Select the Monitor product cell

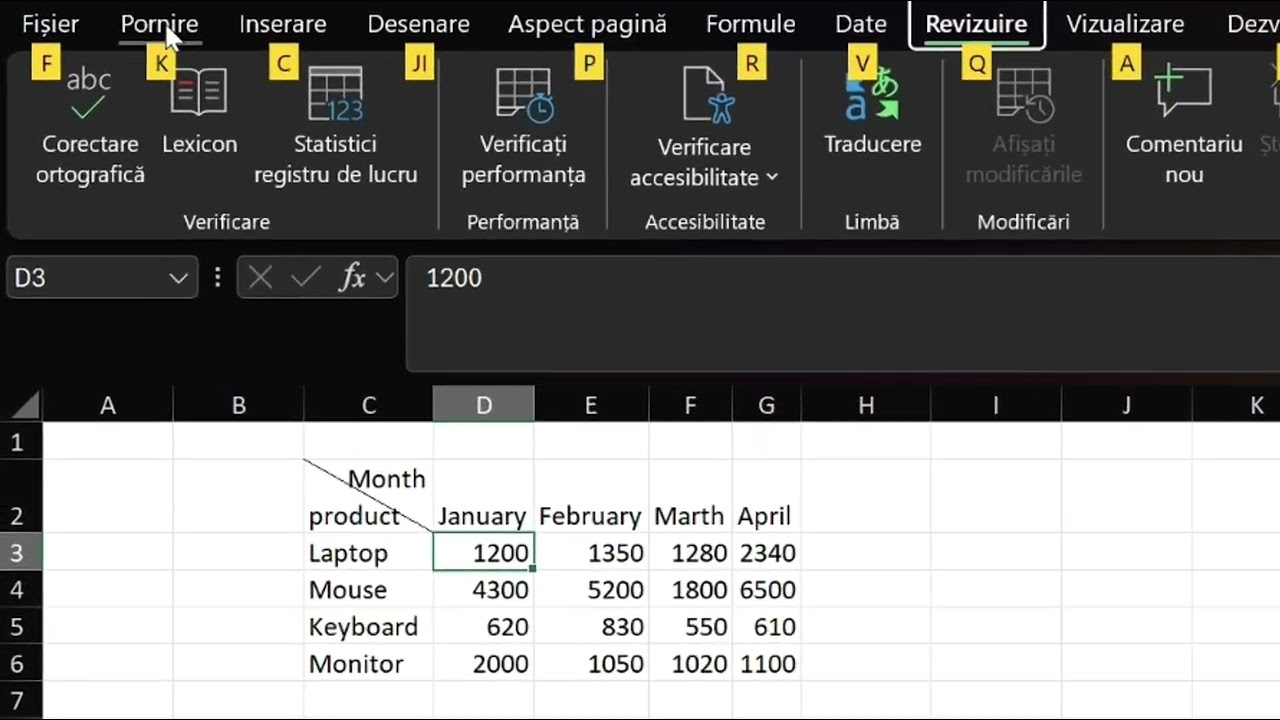tap(369, 664)
